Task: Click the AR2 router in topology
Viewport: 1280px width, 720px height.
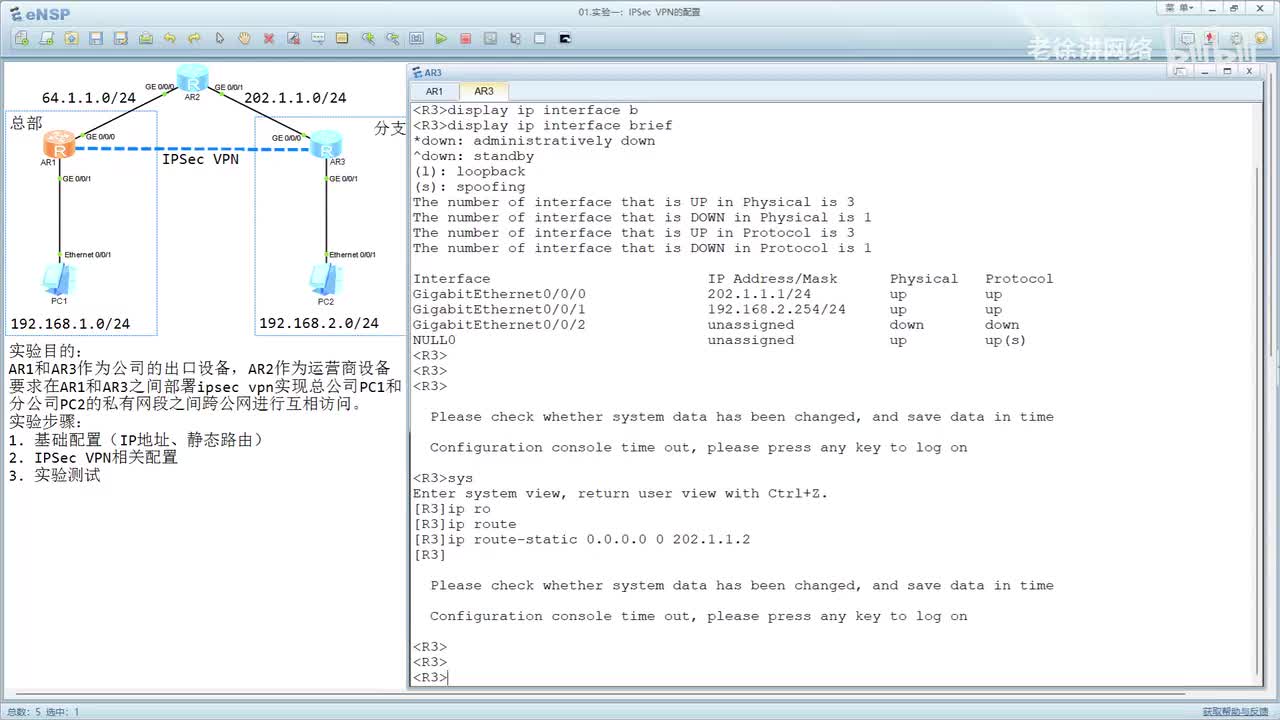Action: 192,78
